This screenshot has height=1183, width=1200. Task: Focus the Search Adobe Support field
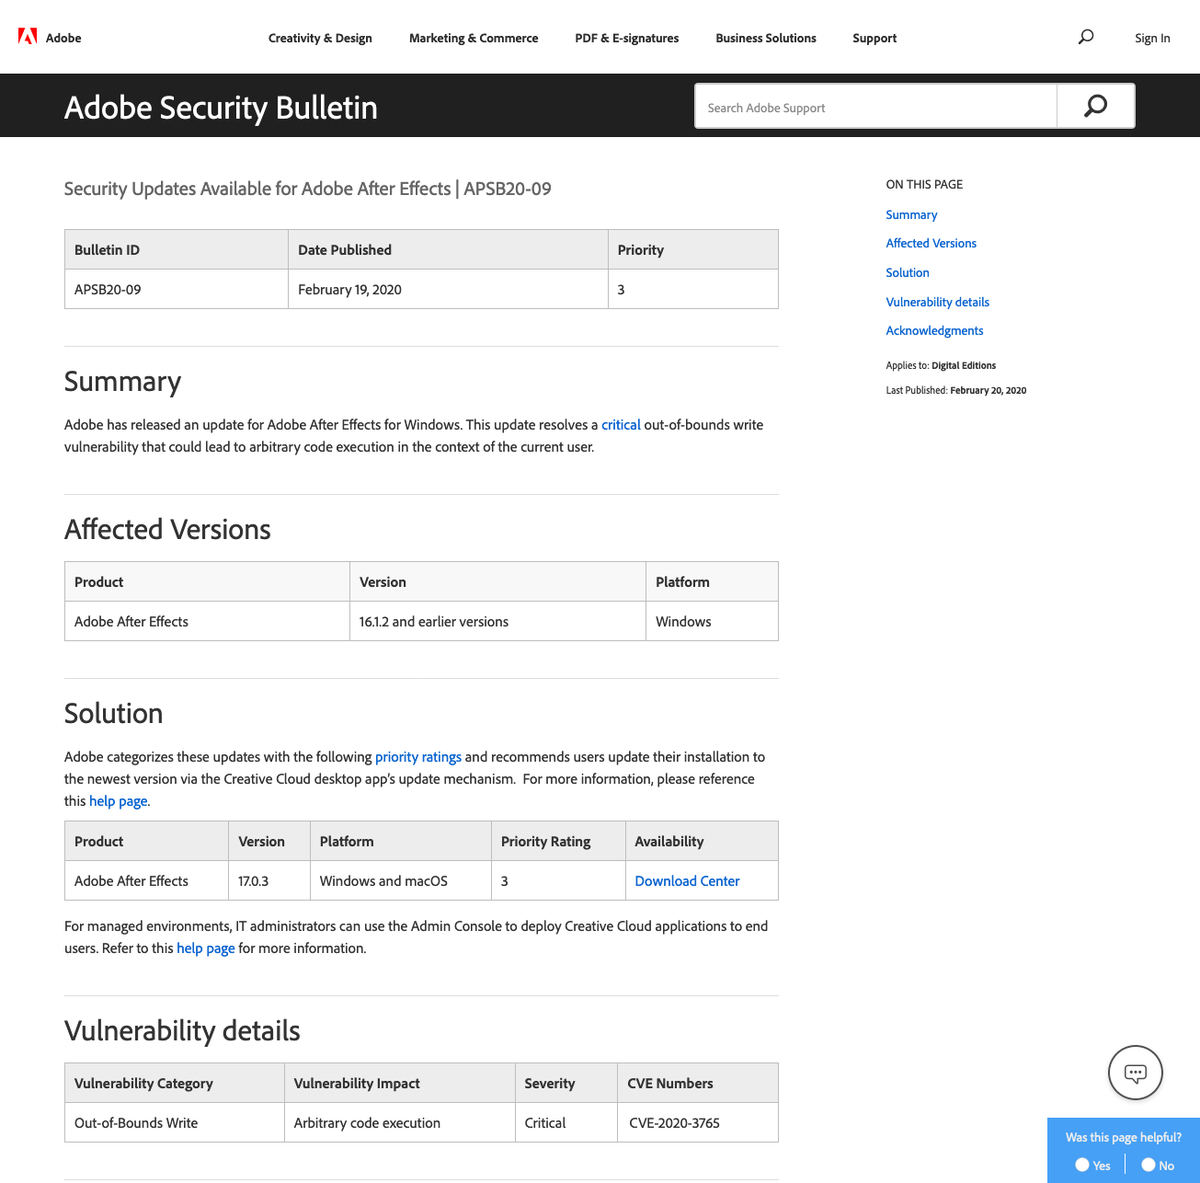876,106
